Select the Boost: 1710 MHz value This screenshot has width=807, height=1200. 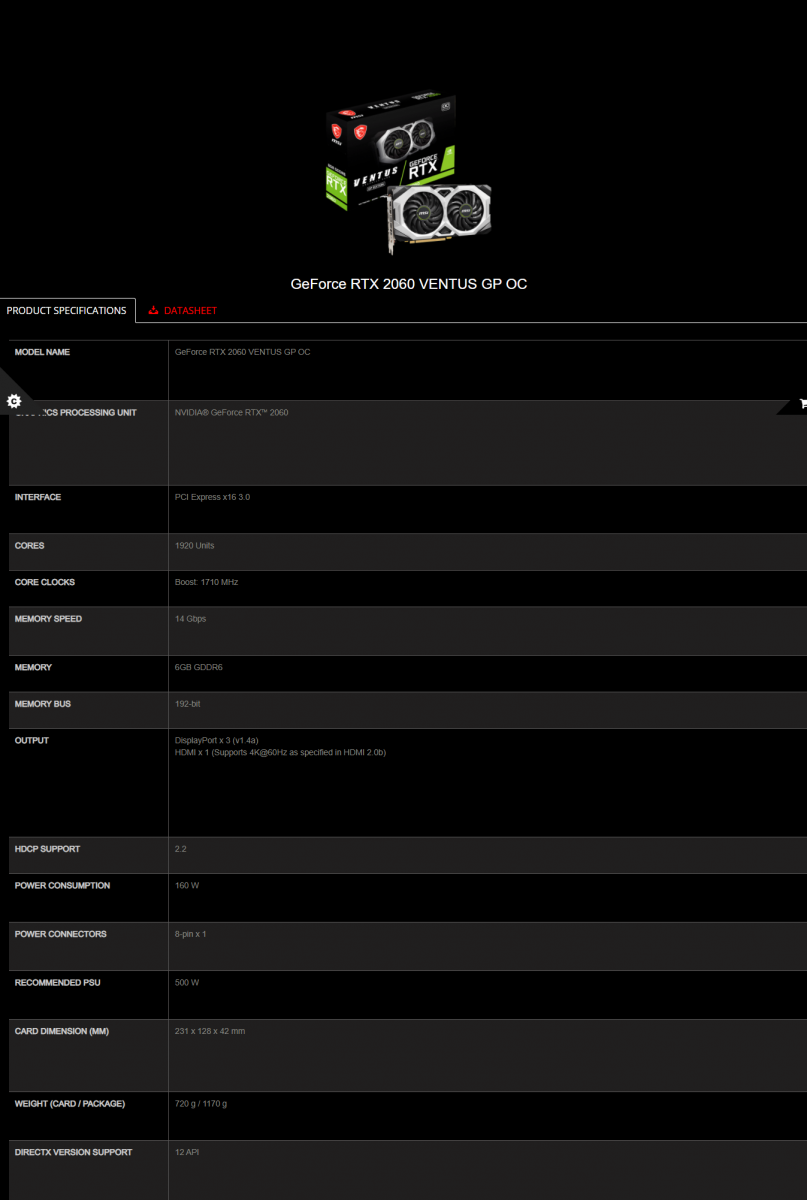point(207,582)
